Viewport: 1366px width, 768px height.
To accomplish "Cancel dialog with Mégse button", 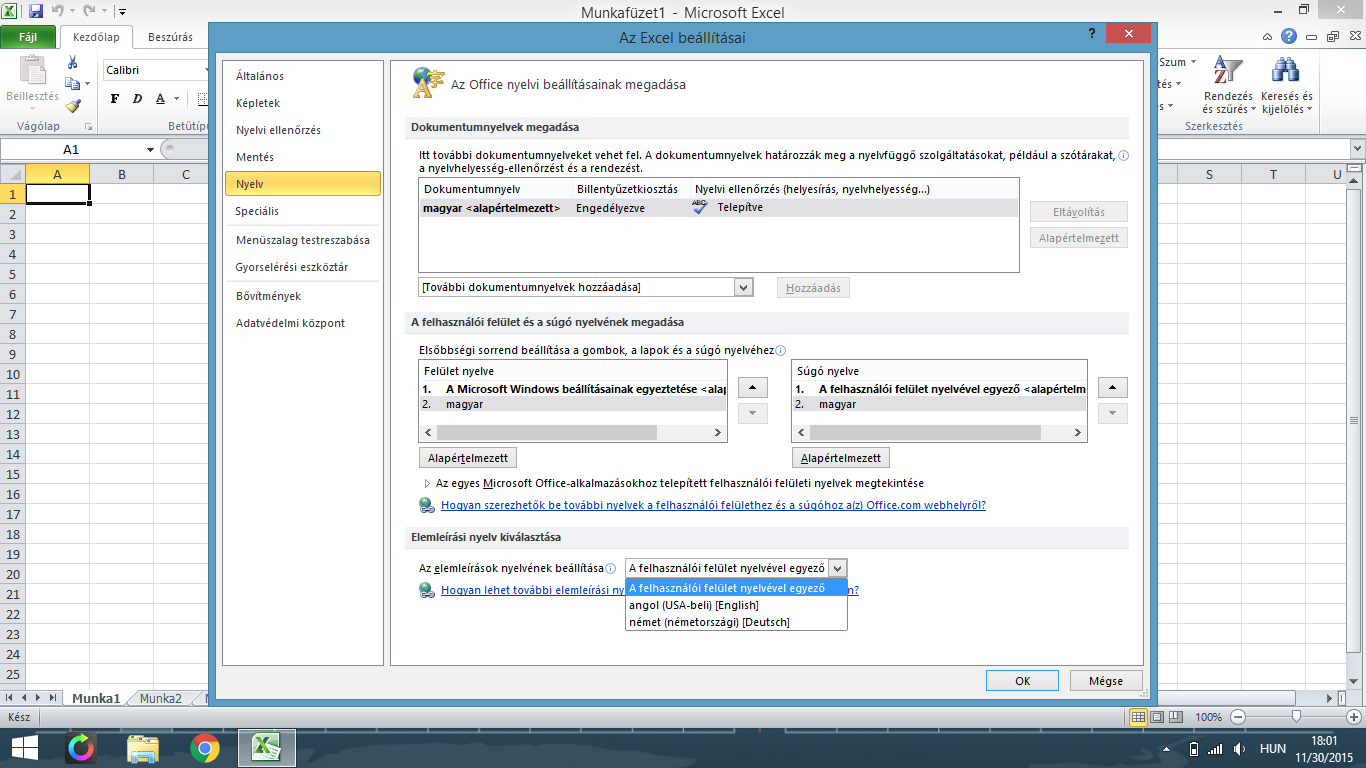I will [1105, 680].
